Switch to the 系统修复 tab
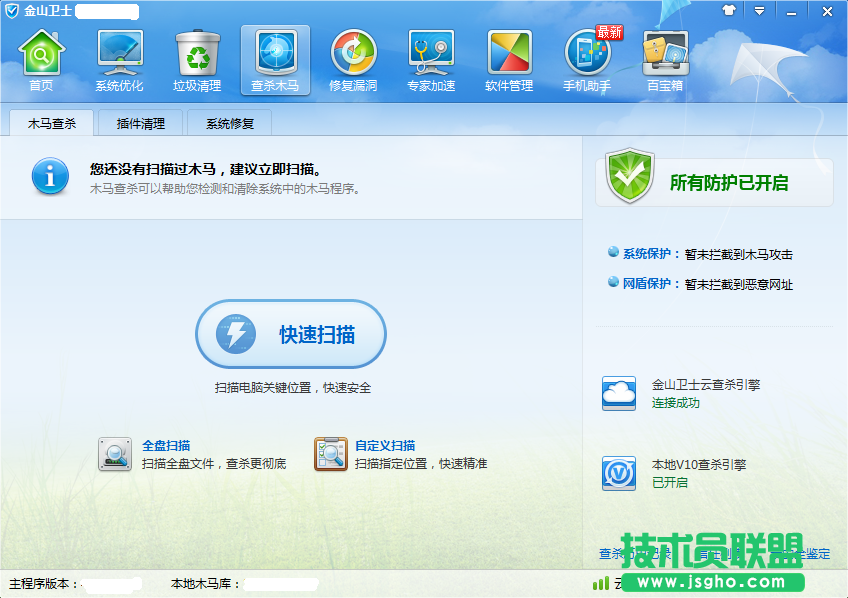 [x=230, y=124]
